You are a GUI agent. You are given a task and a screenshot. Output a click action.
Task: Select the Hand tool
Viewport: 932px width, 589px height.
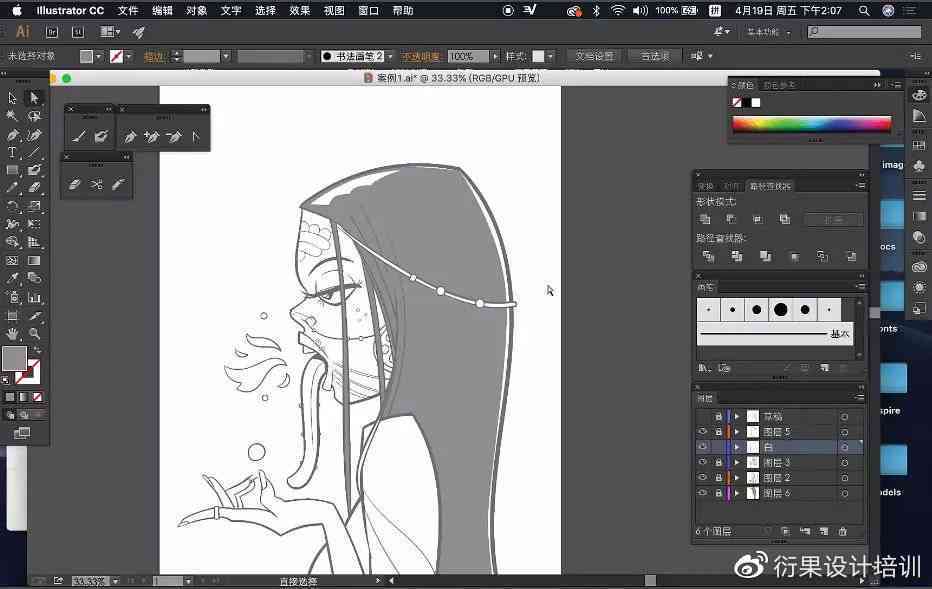point(12,333)
